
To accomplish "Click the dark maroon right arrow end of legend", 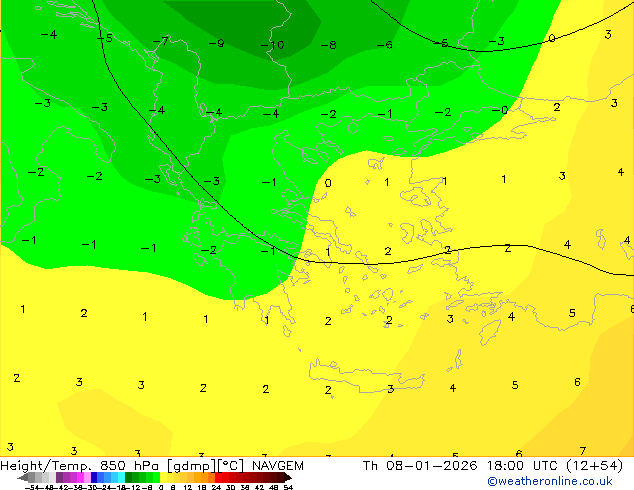I will click(x=288, y=477).
